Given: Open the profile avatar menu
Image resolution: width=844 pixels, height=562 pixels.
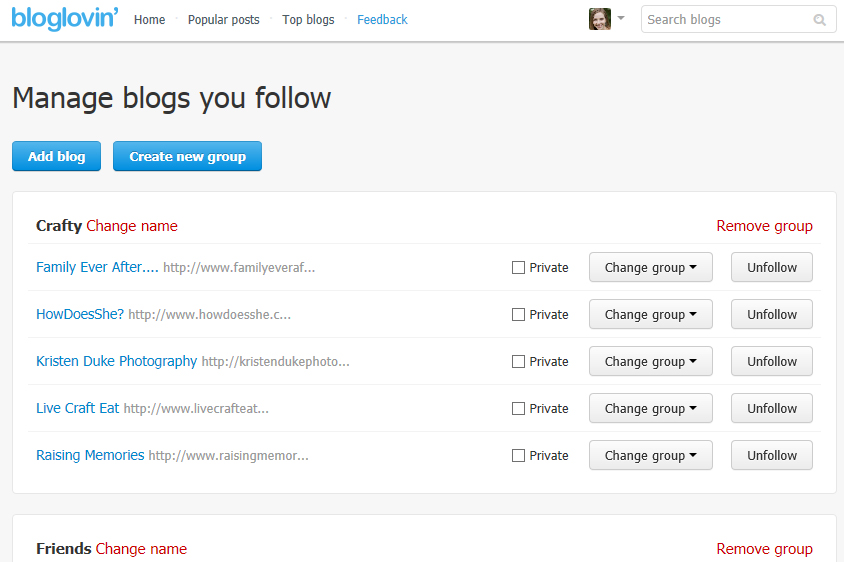Looking at the screenshot, I should 600,19.
